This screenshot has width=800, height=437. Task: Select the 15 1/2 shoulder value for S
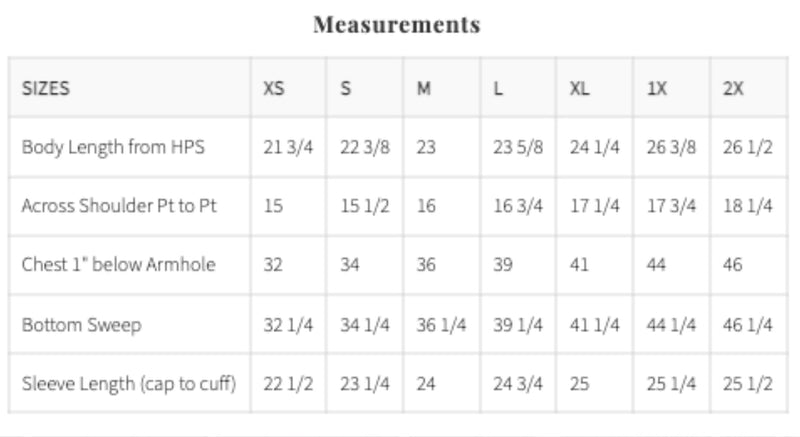[364, 206]
